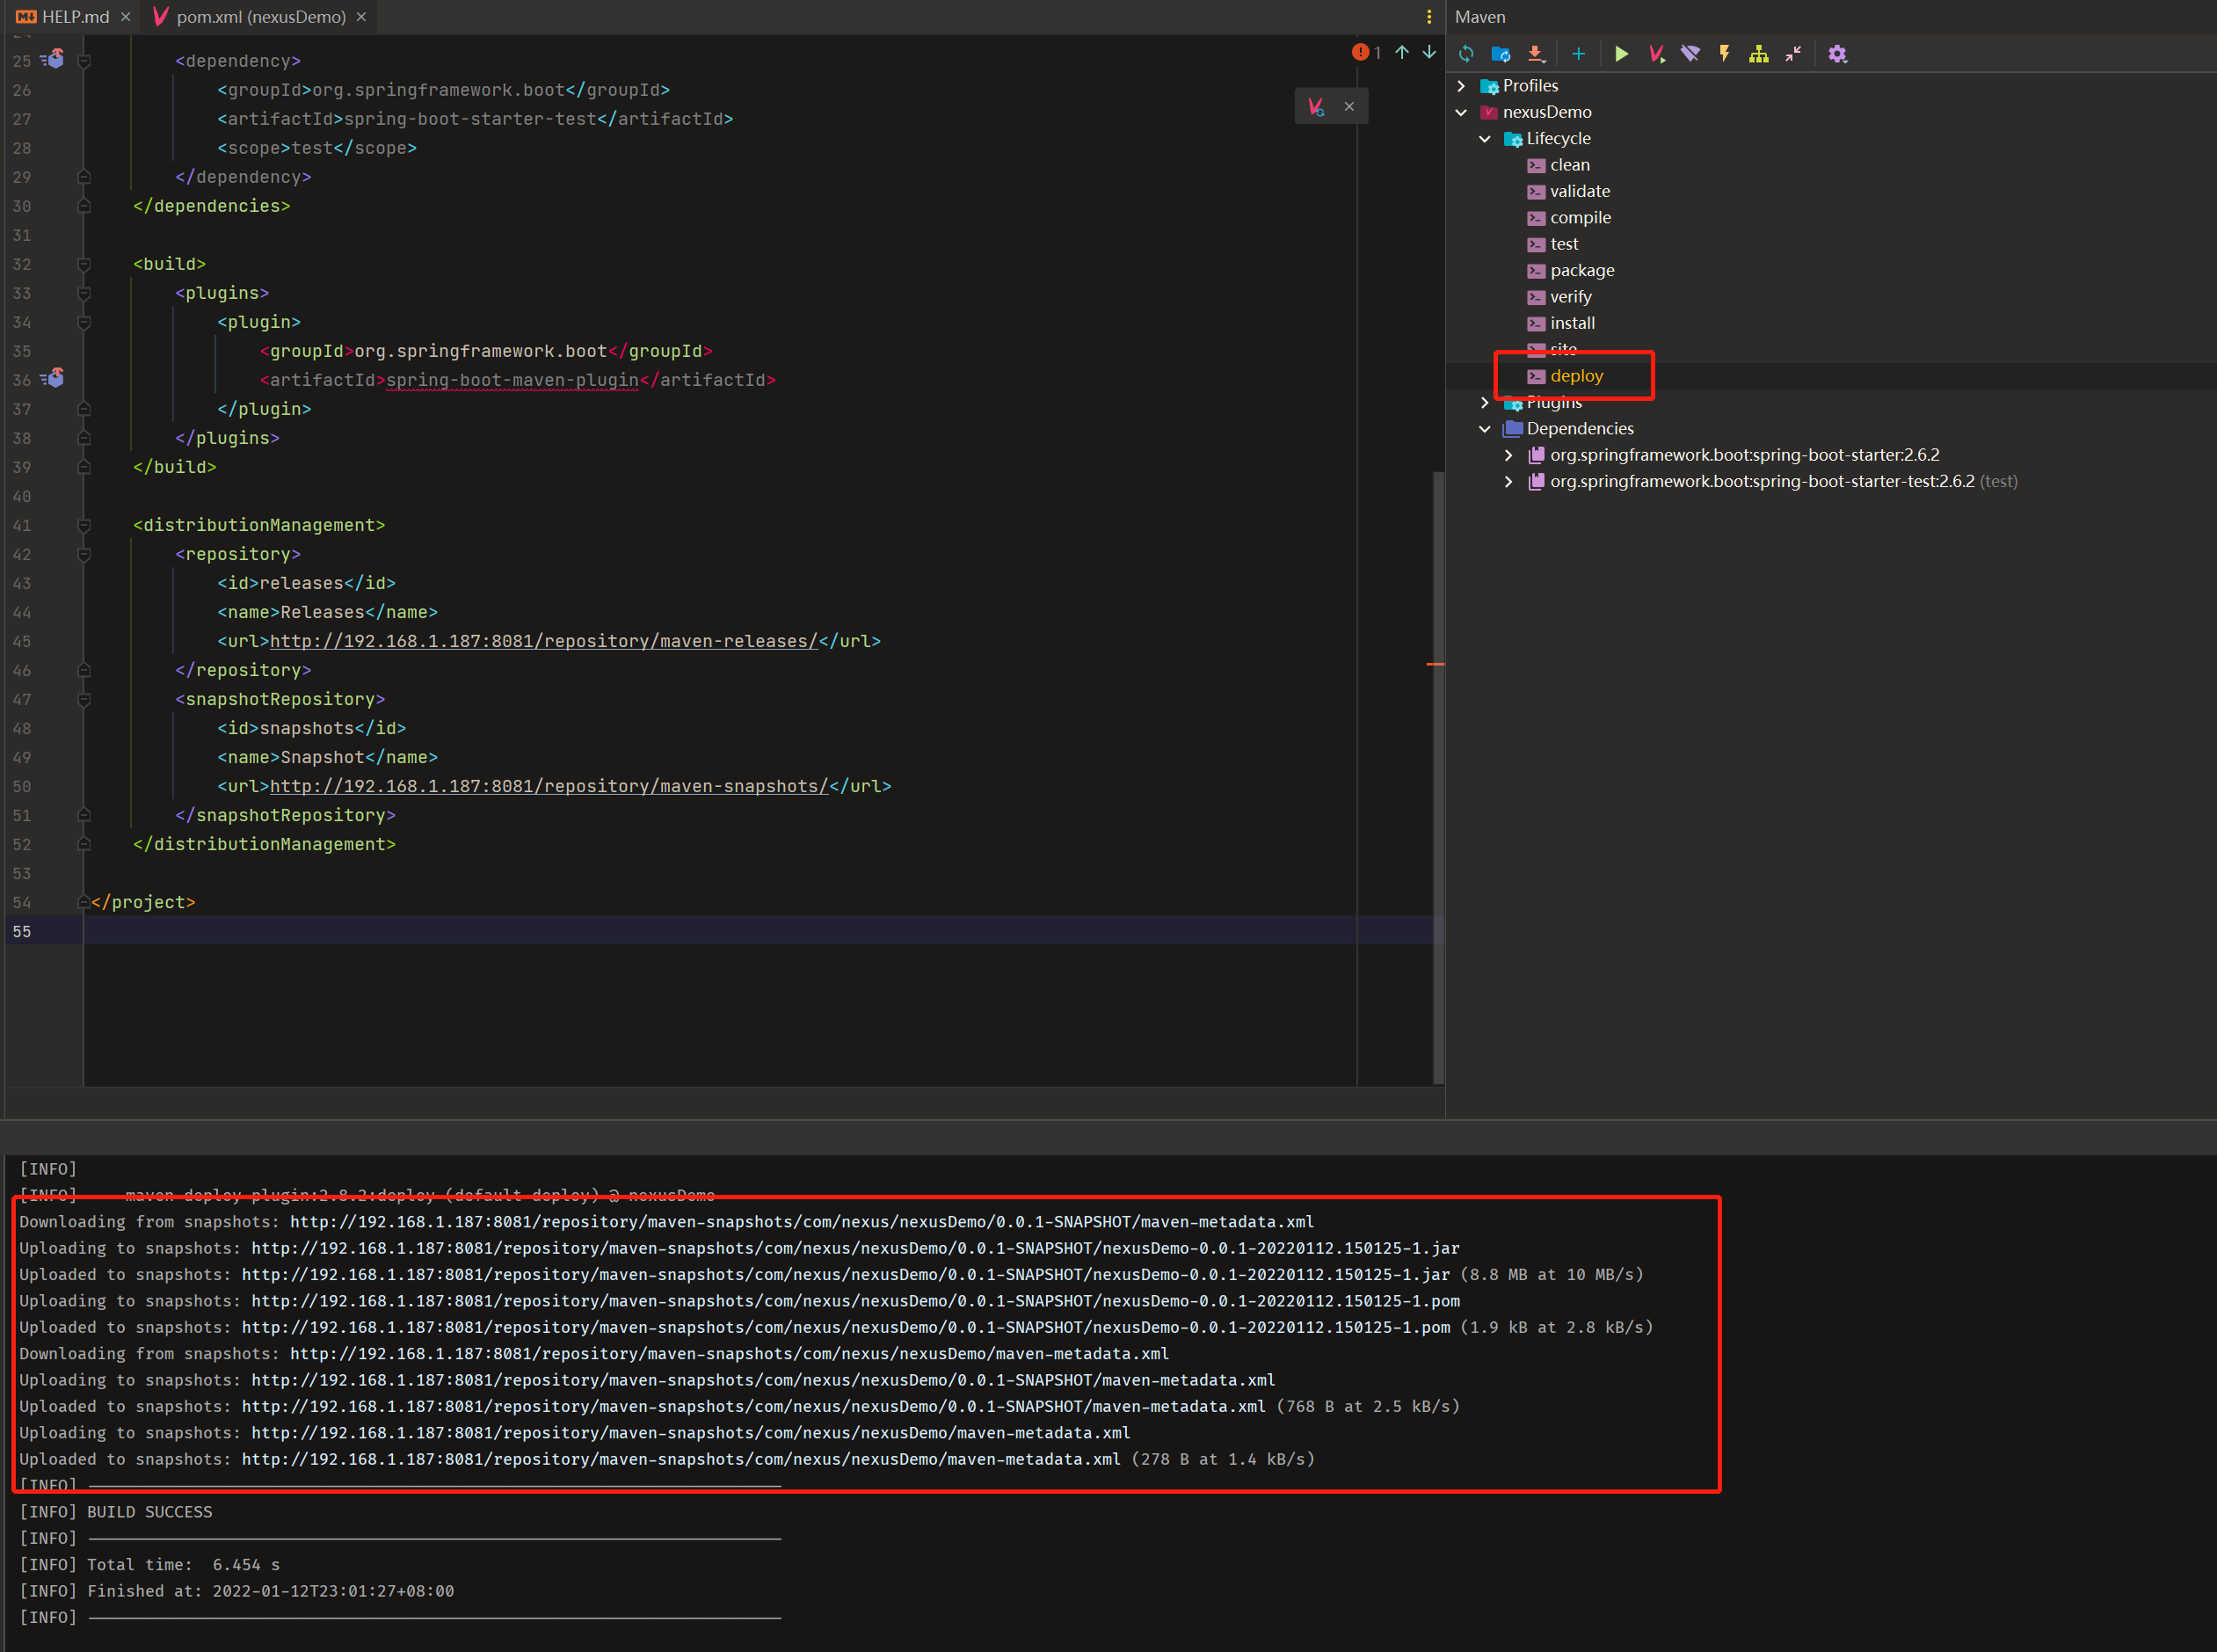Click the orange error stripe marker

pos(1435,664)
